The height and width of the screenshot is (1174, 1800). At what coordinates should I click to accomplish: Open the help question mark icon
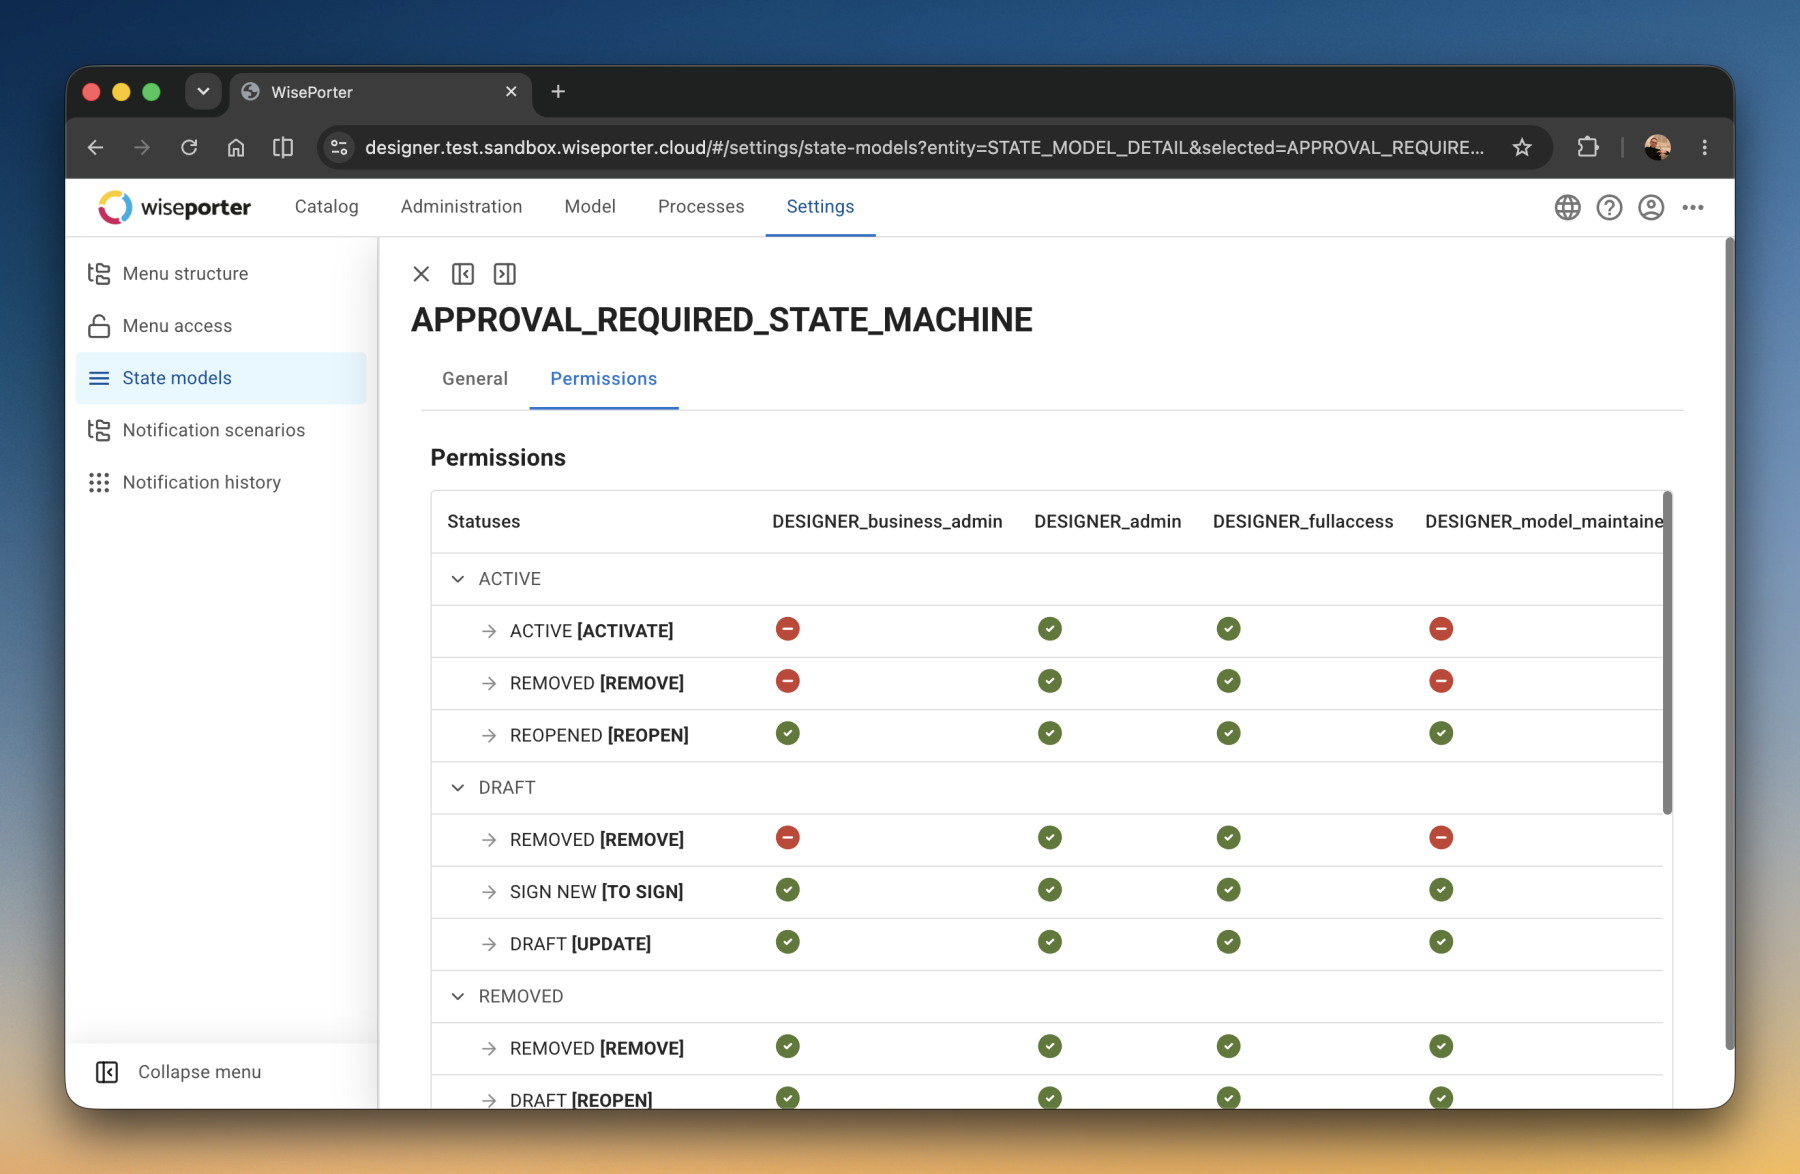(x=1609, y=207)
